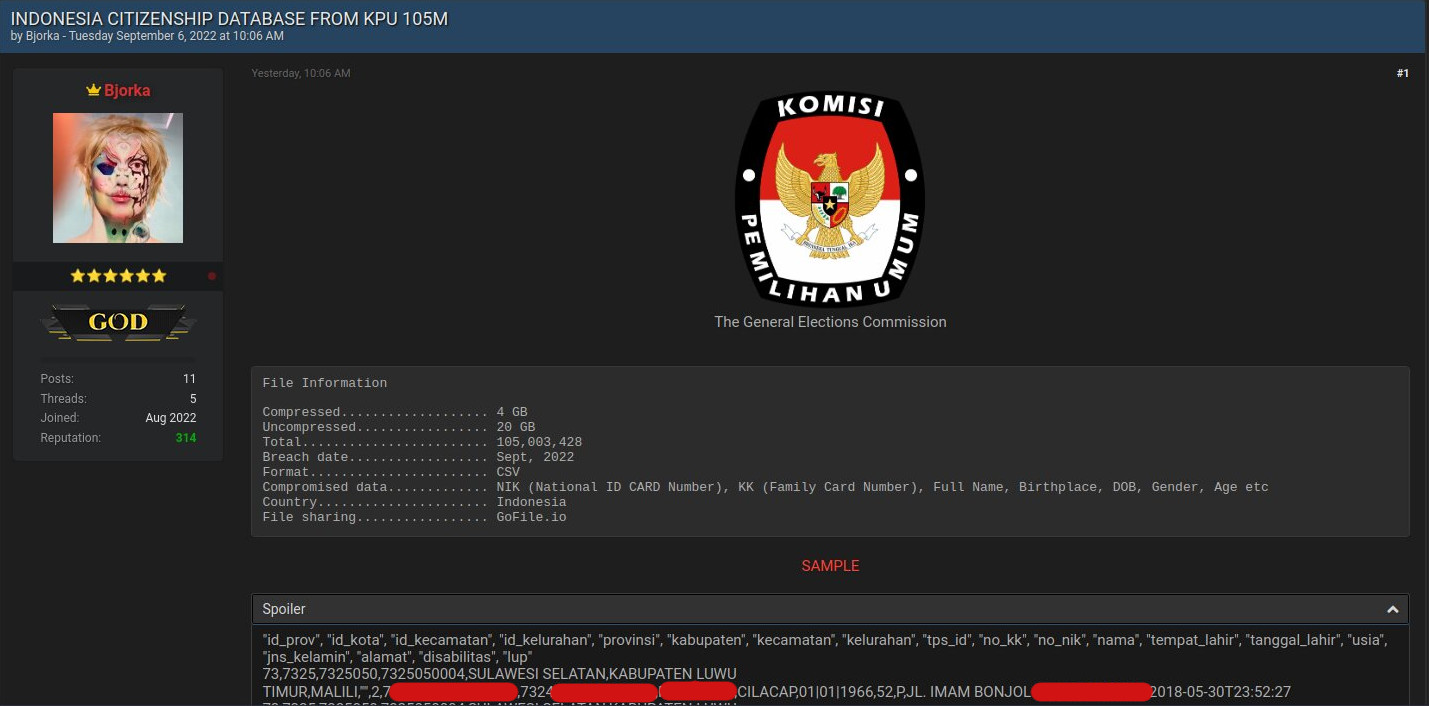Click the File Information heading

325,383
